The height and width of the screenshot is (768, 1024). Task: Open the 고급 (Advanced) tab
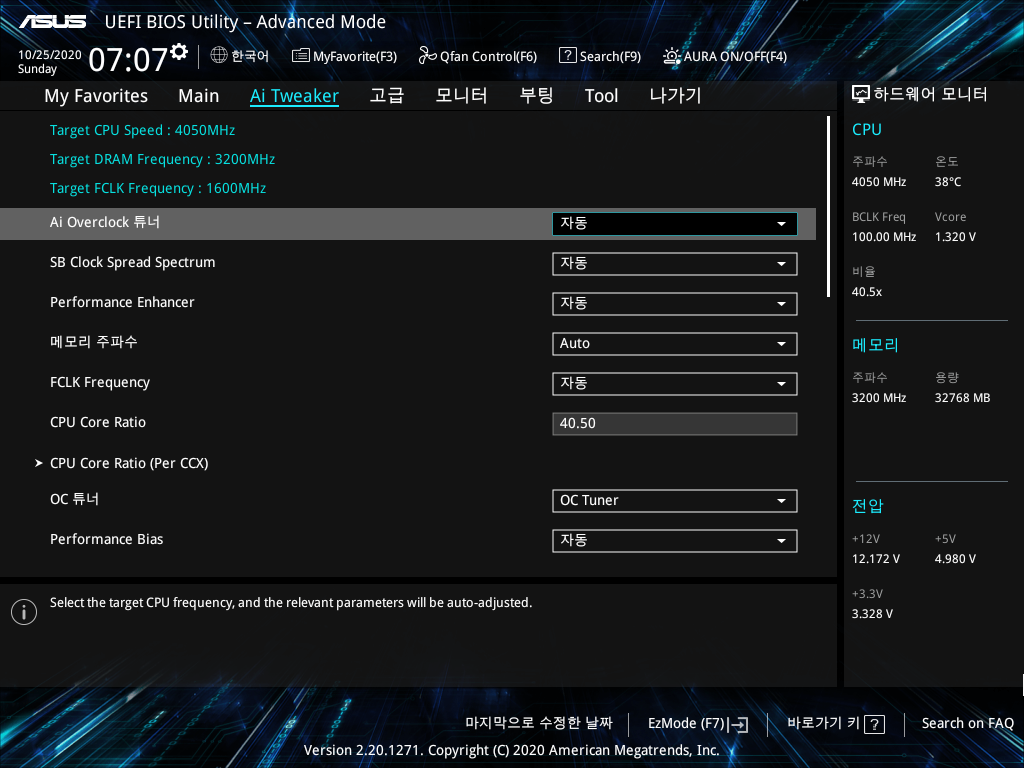coord(387,96)
